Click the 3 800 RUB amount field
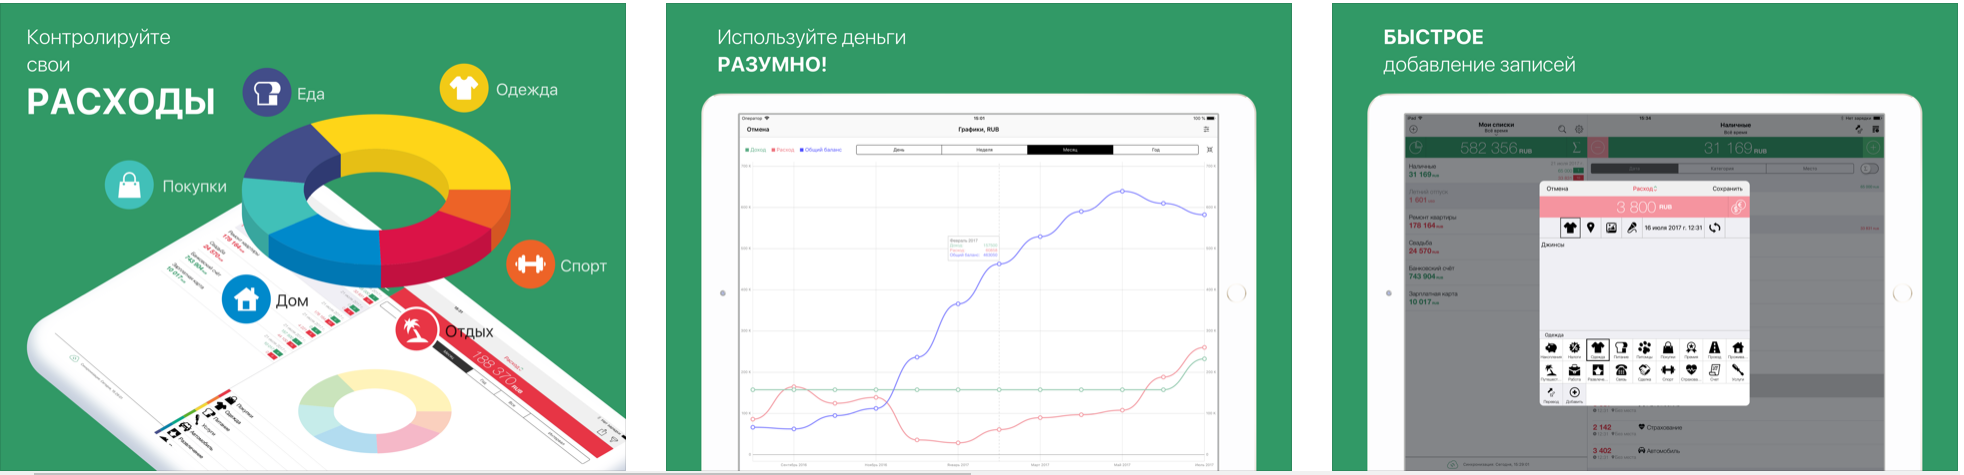 coord(1643,207)
